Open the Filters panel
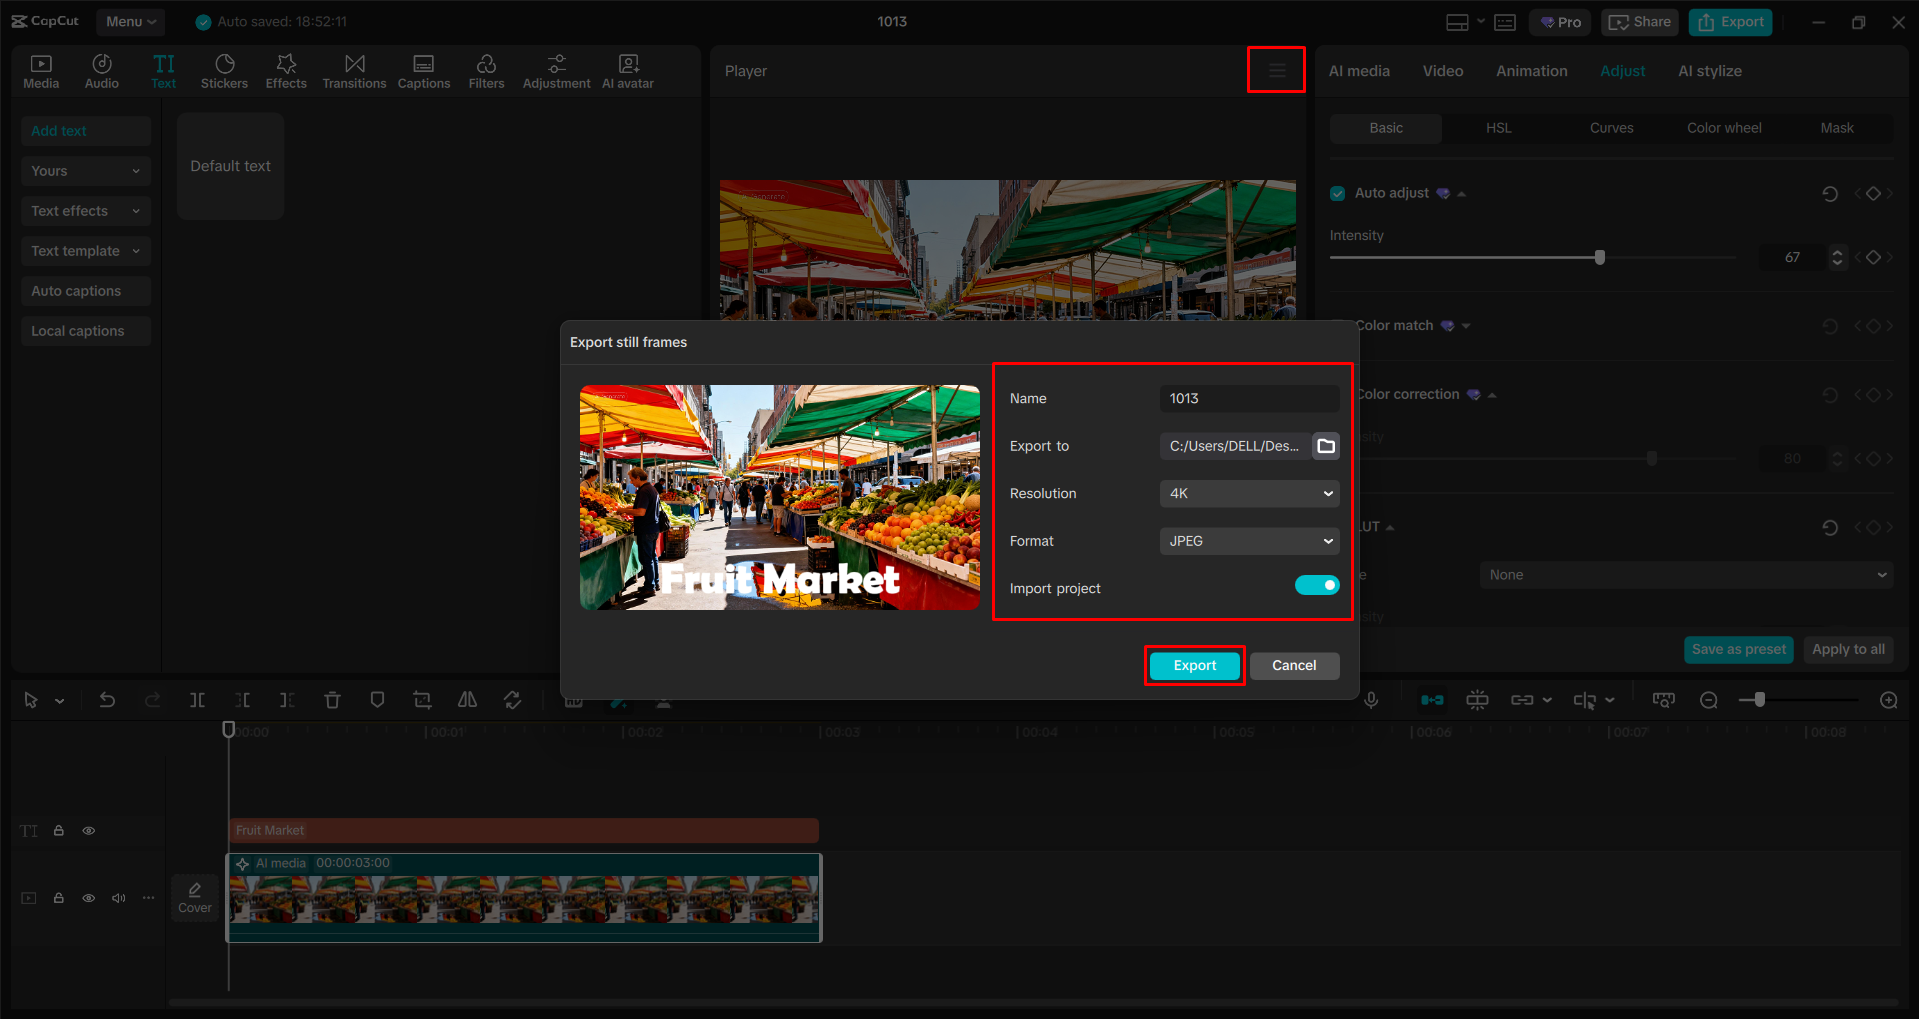The width and height of the screenshot is (1919, 1019). click(x=486, y=70)
